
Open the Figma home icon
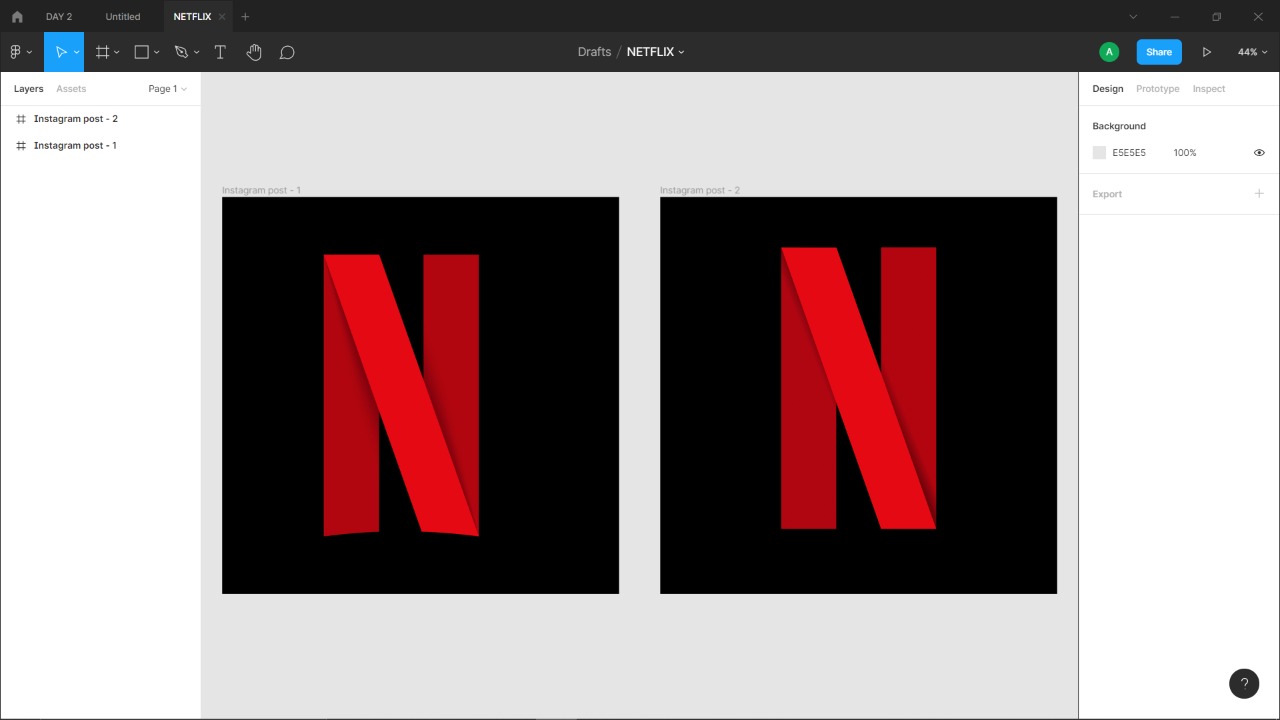click(17, 16)
